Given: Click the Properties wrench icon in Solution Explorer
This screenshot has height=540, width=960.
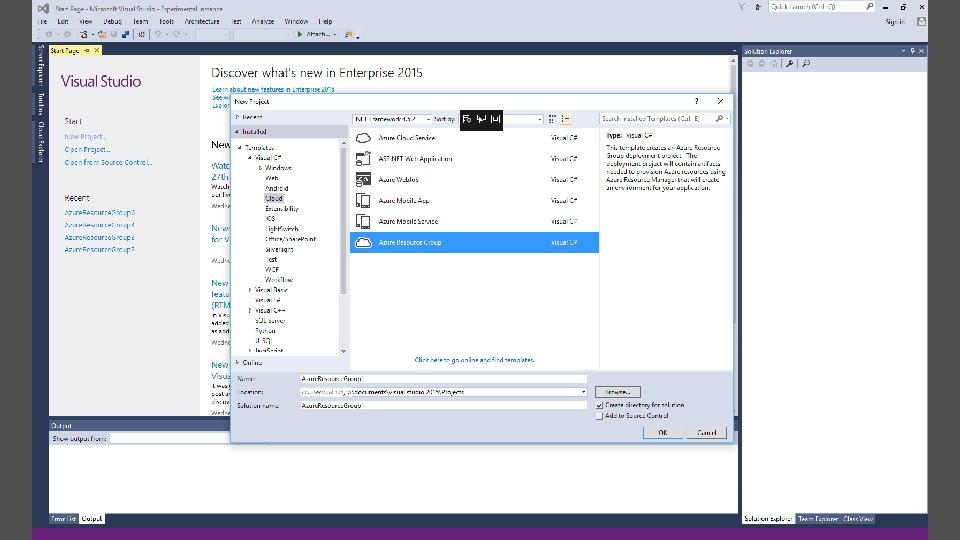Looking at the screenshot, I should [x=790, y=63].
